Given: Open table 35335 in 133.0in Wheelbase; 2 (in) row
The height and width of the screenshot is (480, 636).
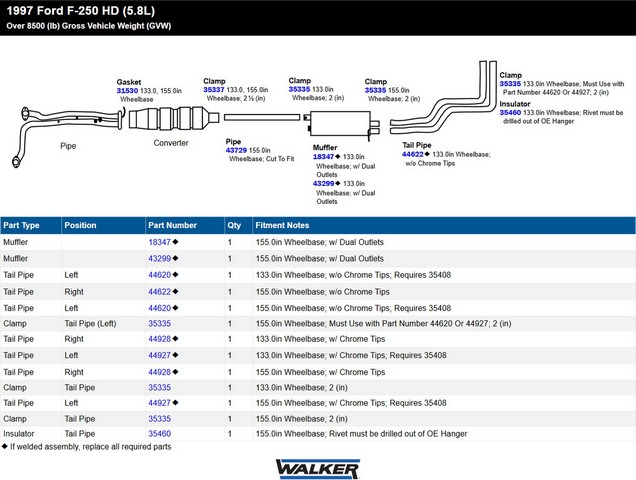Looking at the screenshot, I should tap(159, 387).
